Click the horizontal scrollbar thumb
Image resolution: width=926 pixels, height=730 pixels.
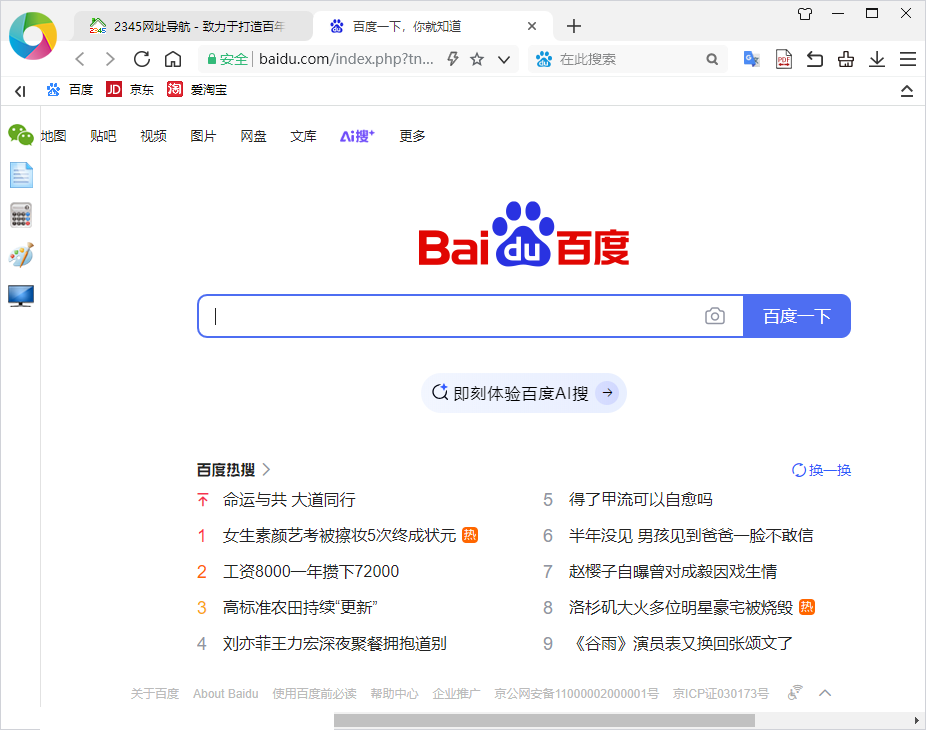tap(544, 721)
